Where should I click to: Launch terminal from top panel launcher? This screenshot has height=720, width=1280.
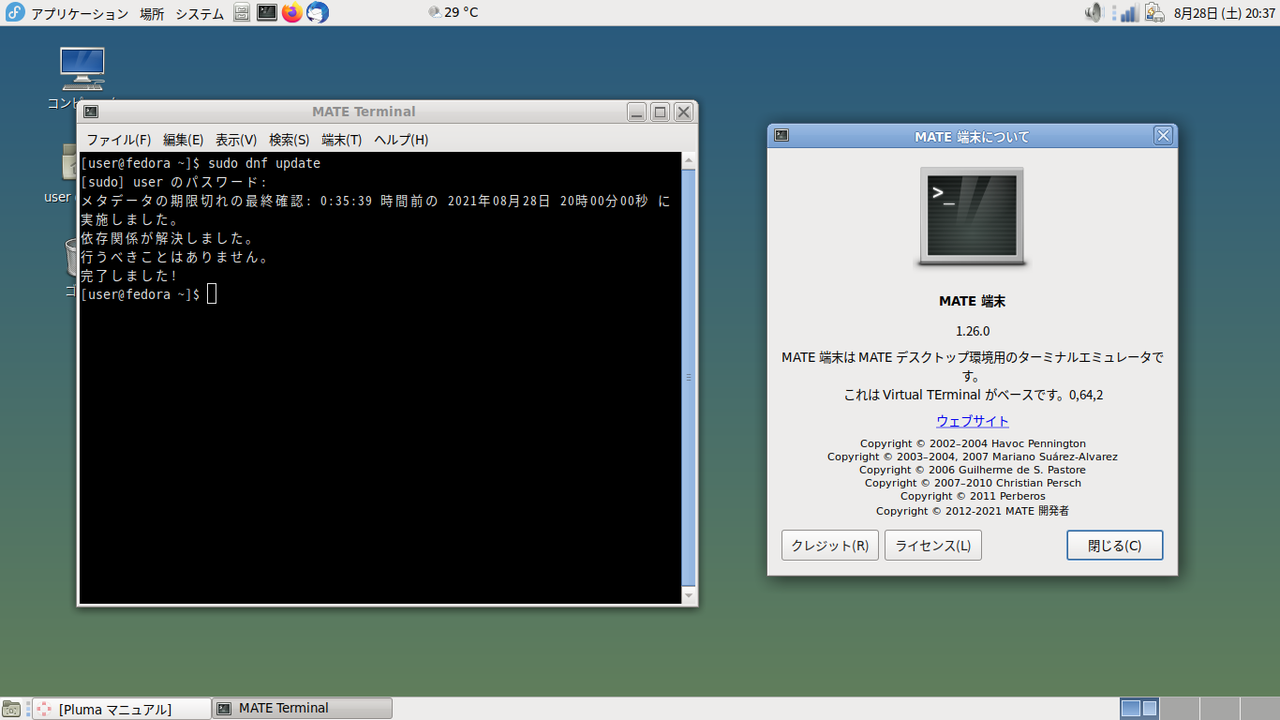pyautogui.click(x=267, y=13)
